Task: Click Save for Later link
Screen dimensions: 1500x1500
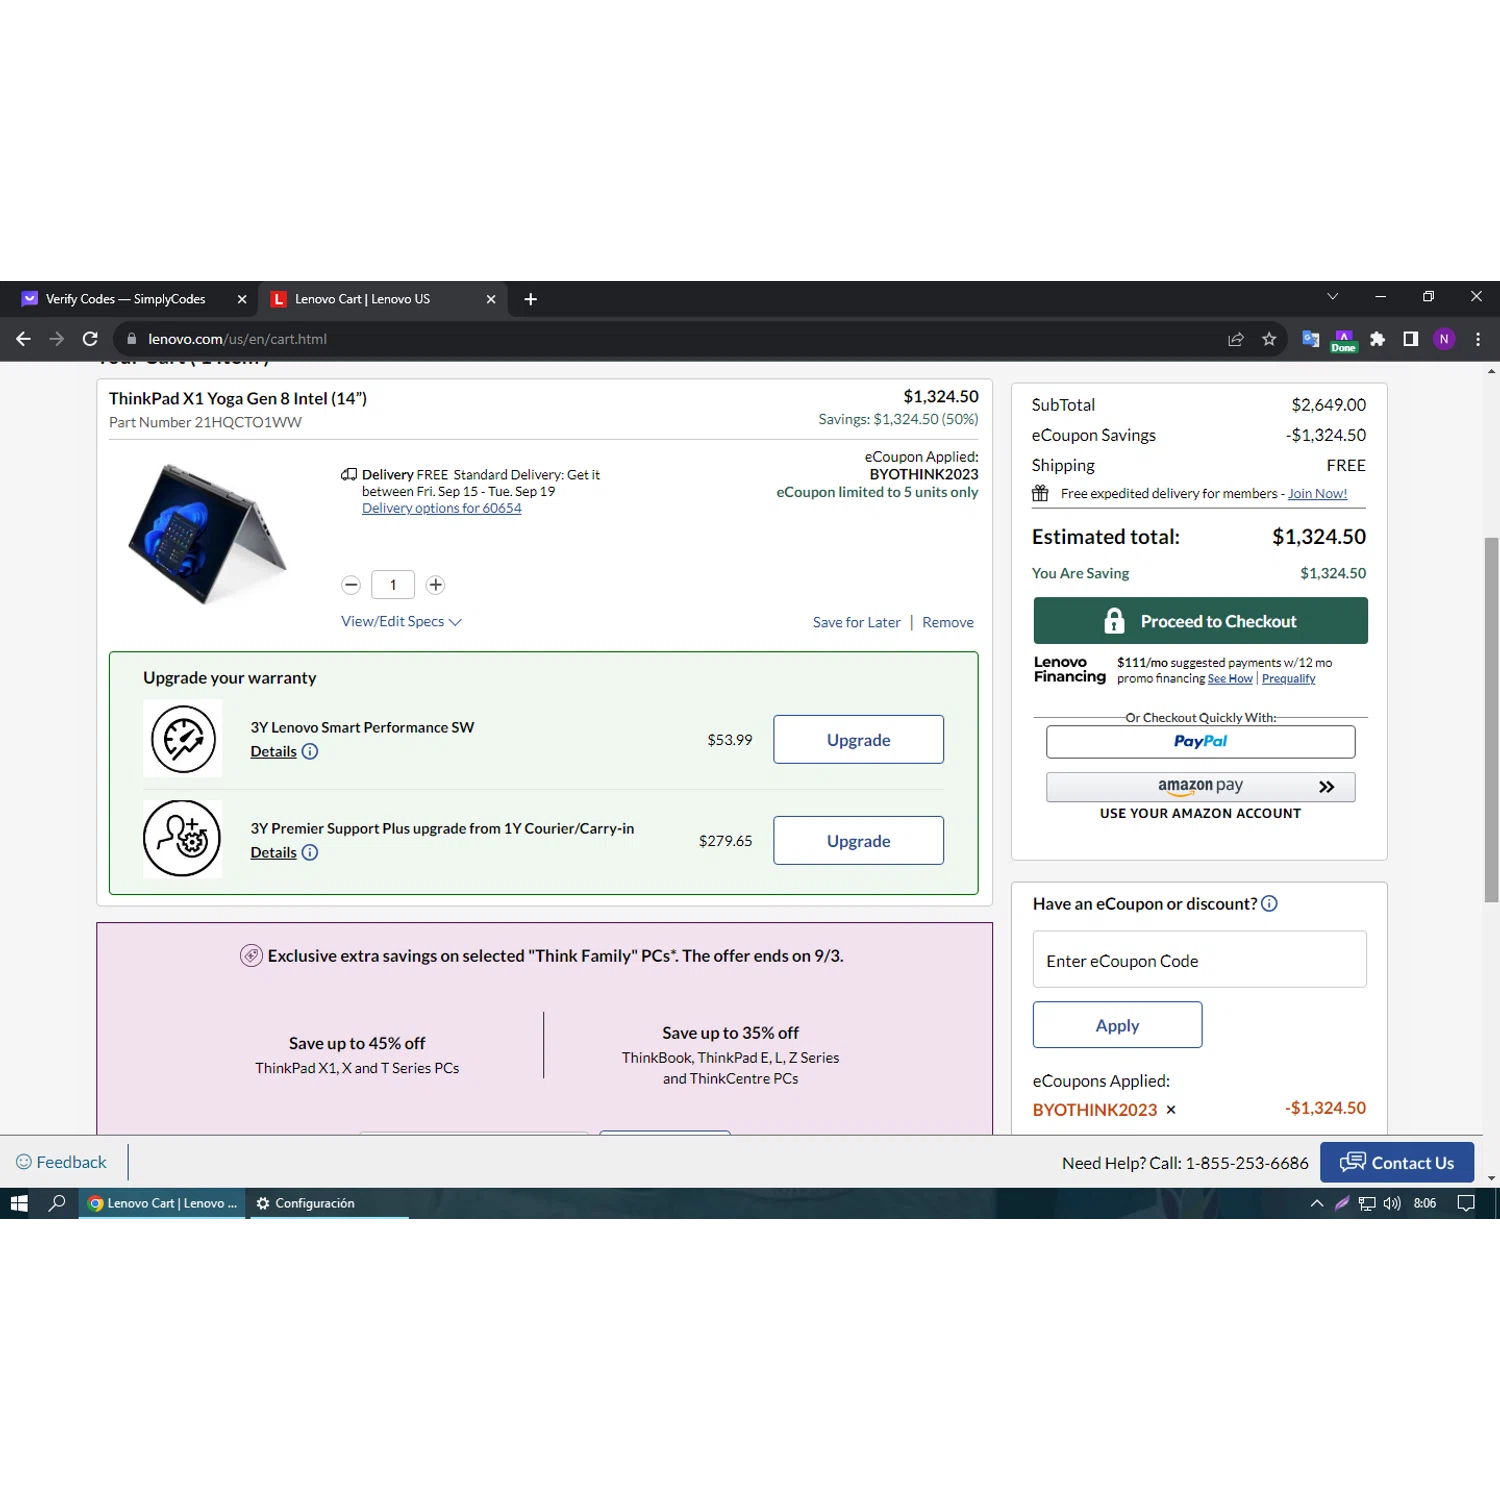Action: coord(856,622)
